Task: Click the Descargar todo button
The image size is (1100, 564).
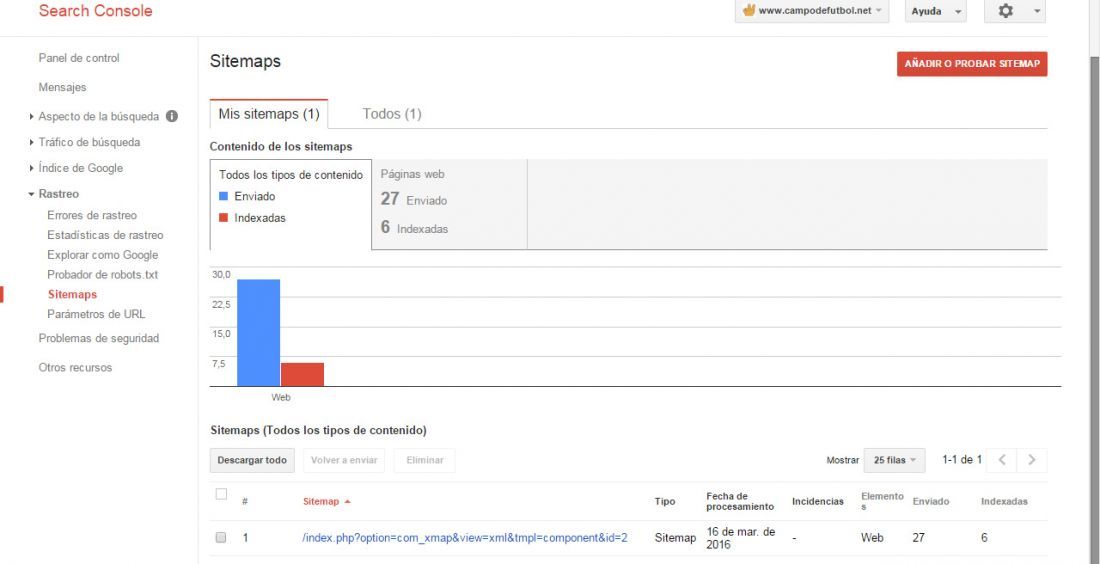Action: pos(252,460)
